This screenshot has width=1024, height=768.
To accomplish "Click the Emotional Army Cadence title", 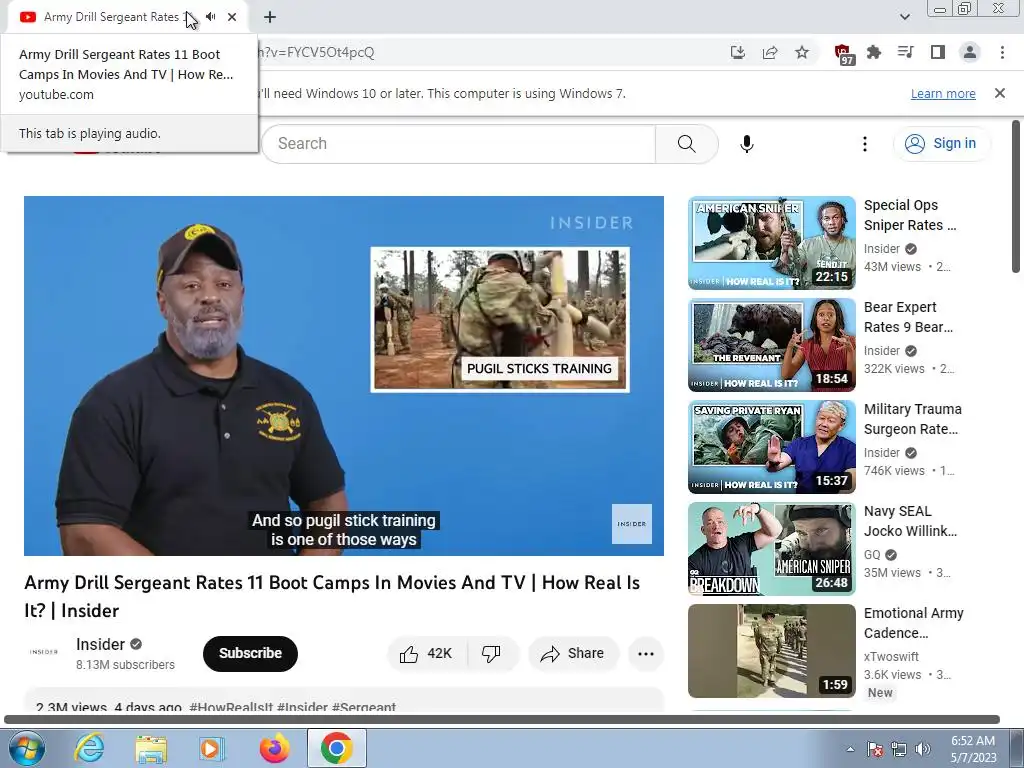I will (x=914, y=622).
